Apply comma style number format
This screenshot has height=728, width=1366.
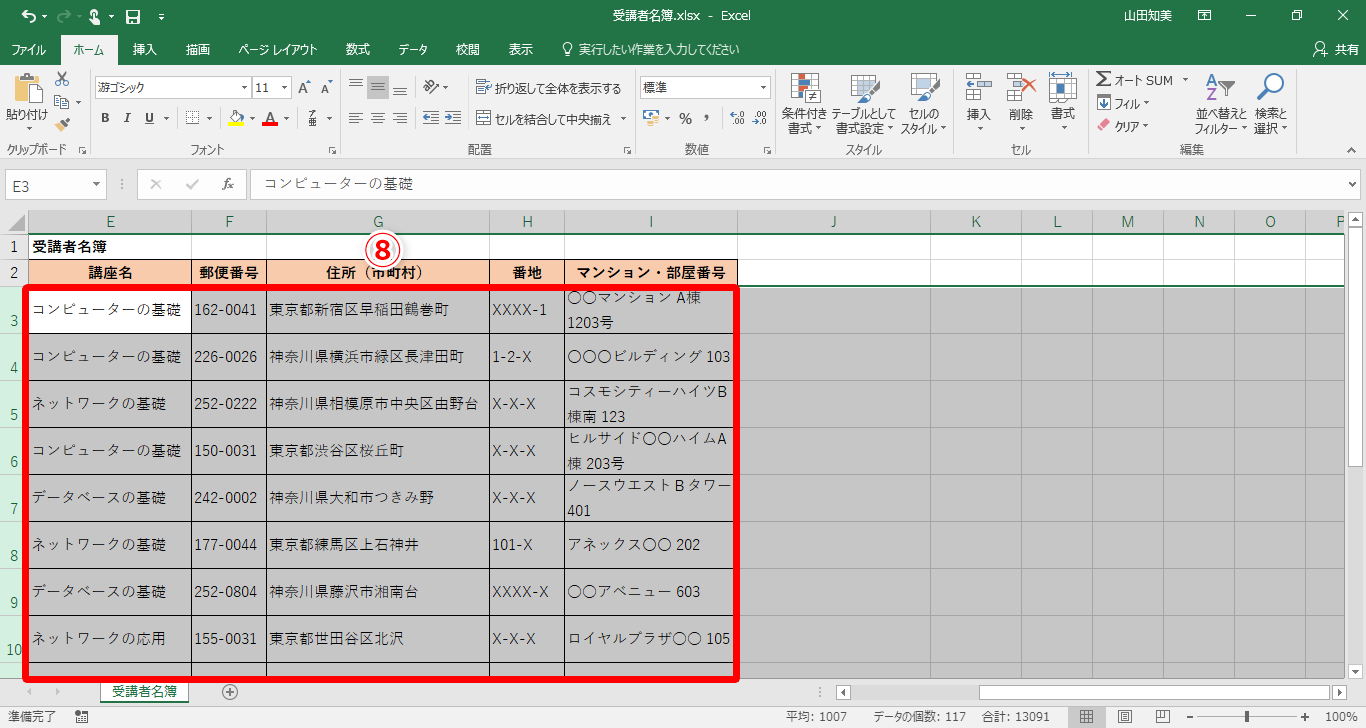pos(709,118)
